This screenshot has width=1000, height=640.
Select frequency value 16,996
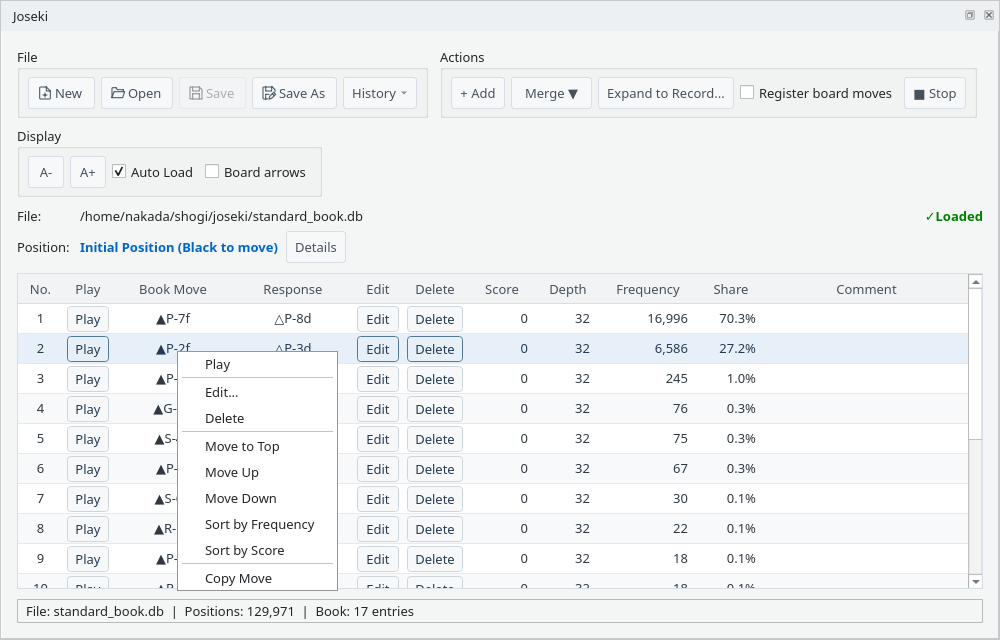click(667, 319)
